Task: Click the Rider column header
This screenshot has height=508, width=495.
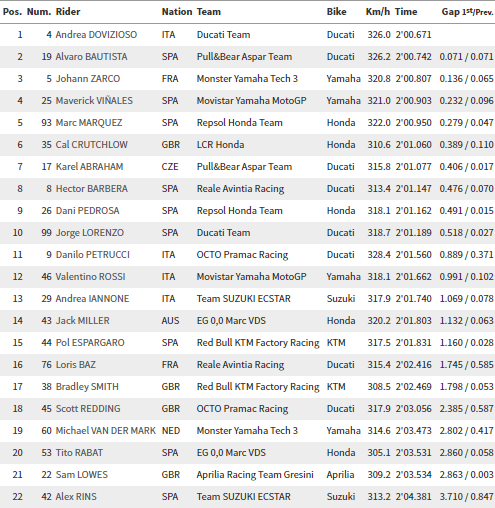Action: click(68, 12)
